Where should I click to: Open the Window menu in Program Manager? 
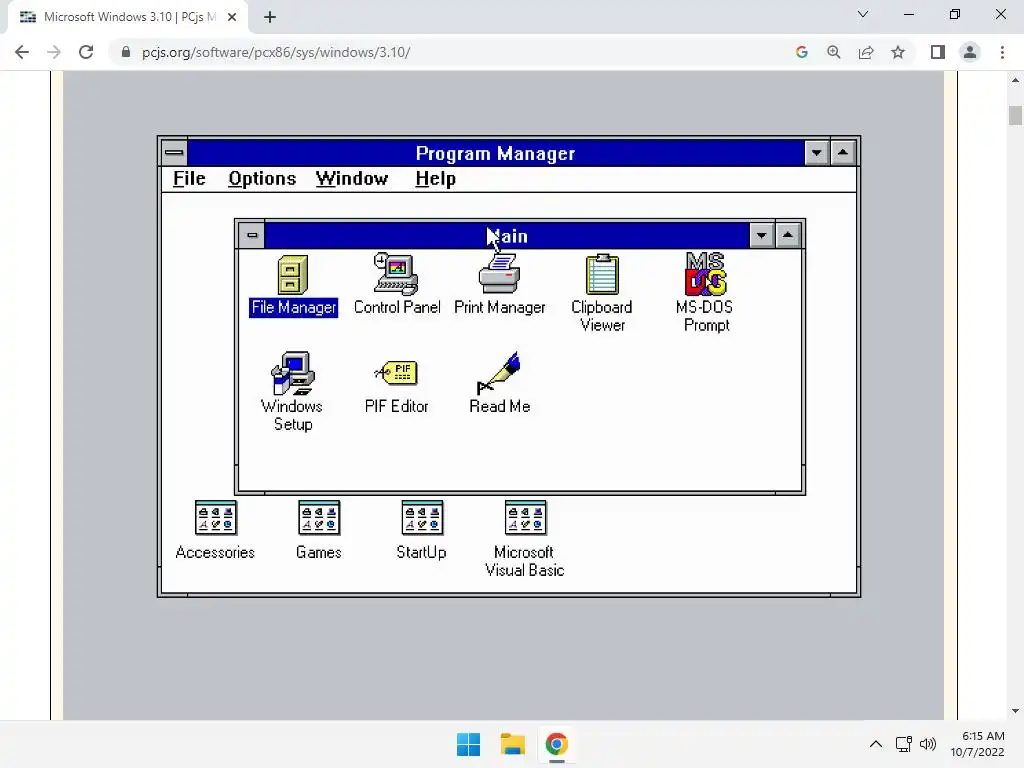click(352, 178)
